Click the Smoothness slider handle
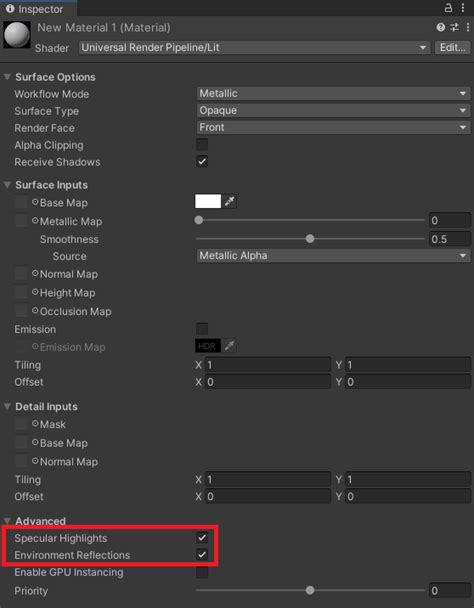This screenshot has width=474, height=608. coord(310,239)
